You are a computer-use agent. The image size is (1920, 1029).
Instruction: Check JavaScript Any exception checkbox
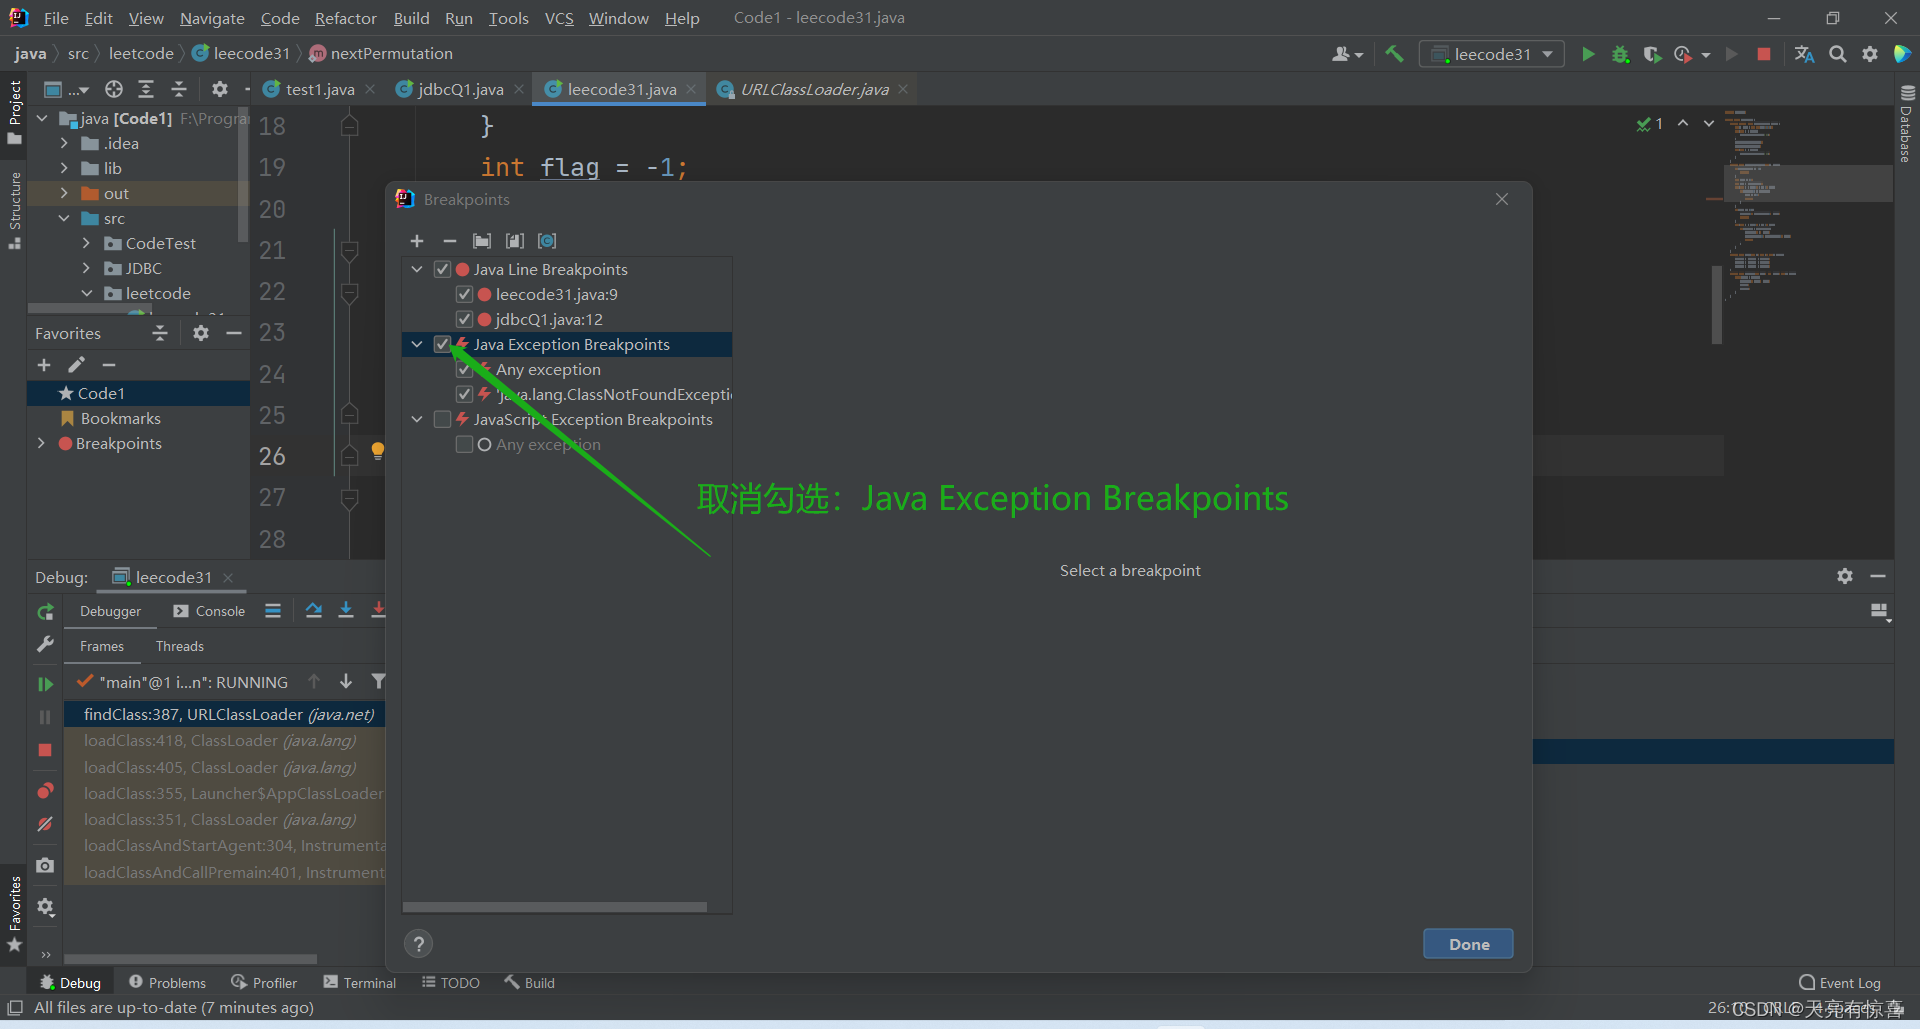[x=464, y=444]
